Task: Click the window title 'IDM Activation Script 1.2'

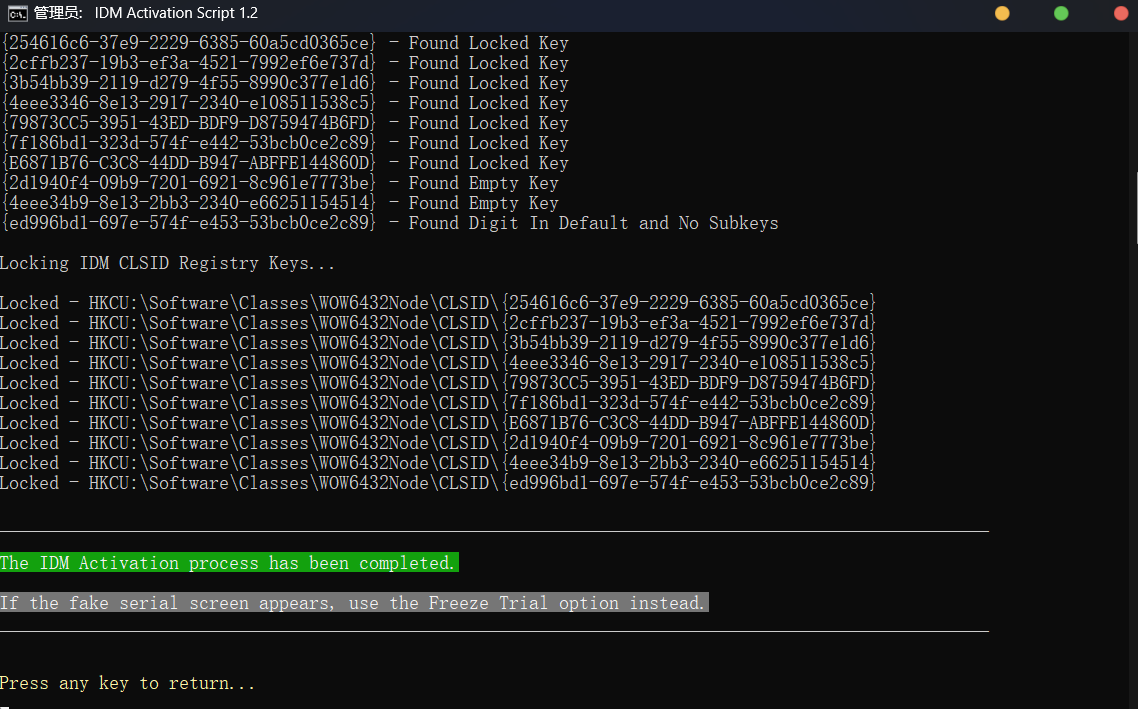Action: coord(176,13)
